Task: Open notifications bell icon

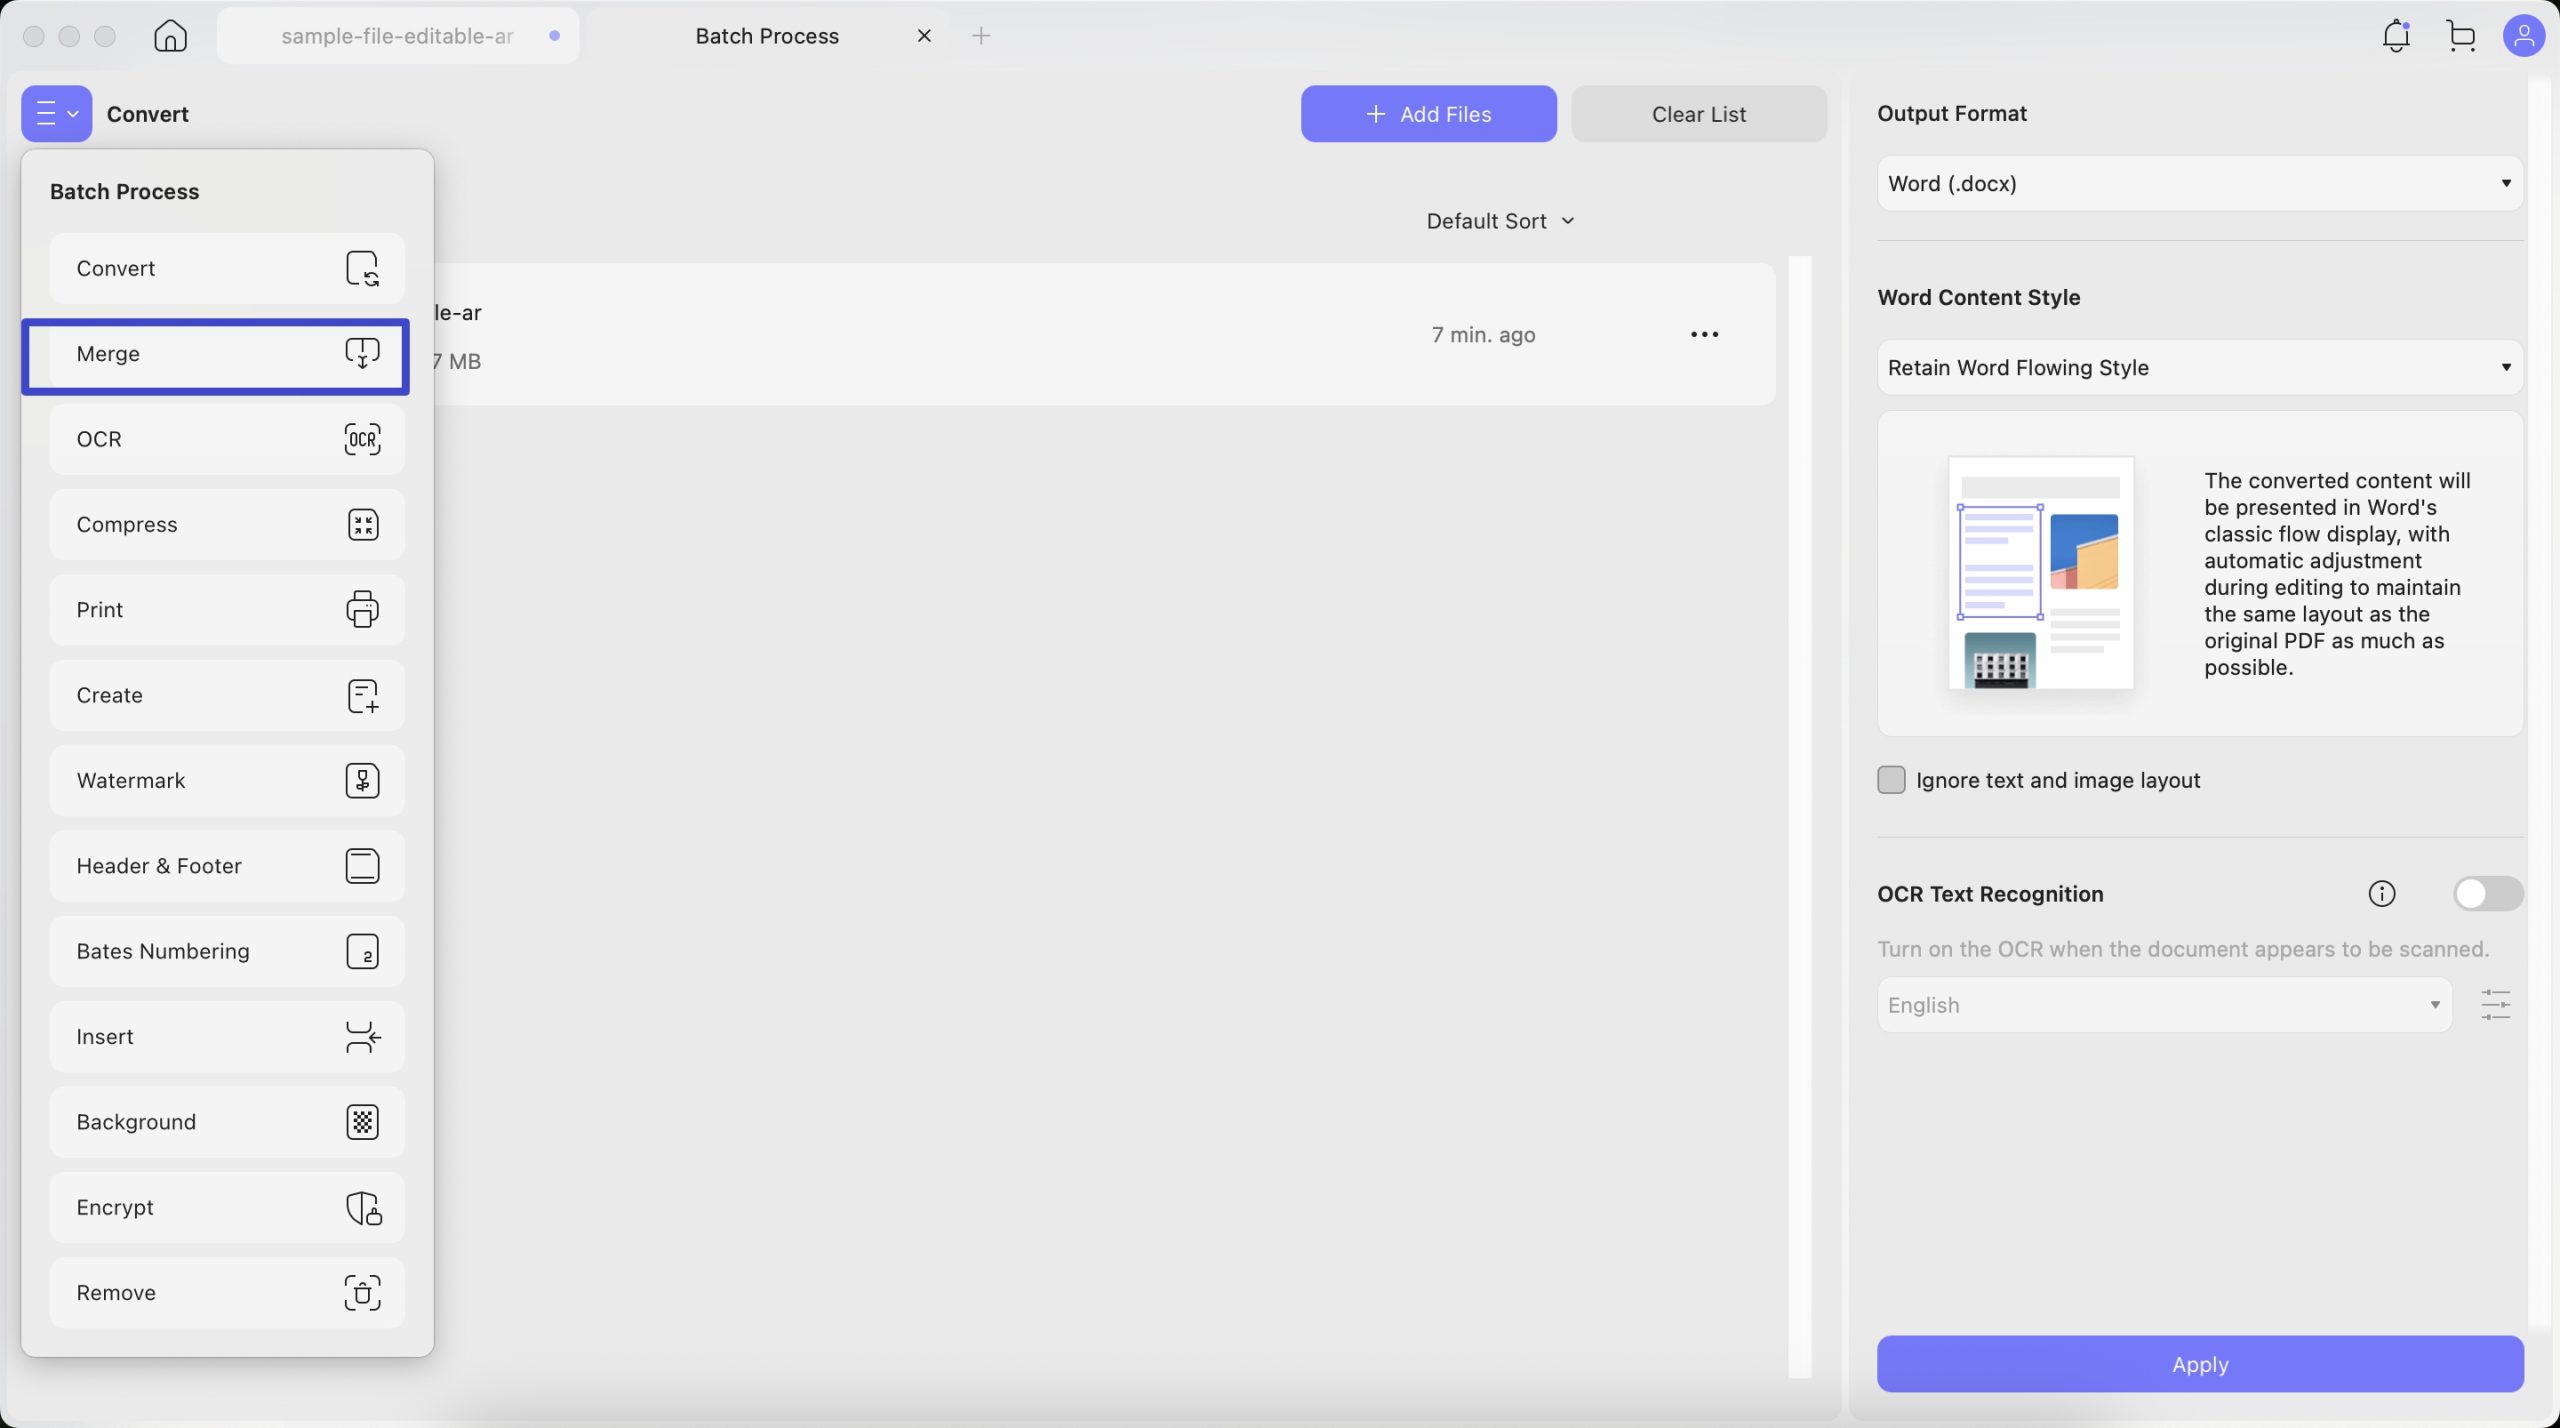Action: (x=2396, y=36)
